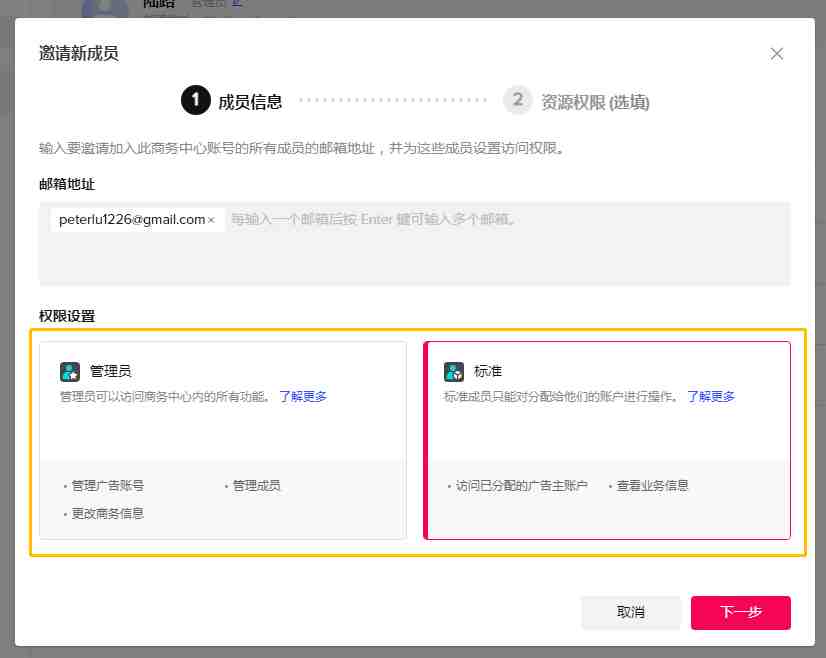Click the 查看业务信息 feature item
The image size is (826, 658).
click(652, 486)
